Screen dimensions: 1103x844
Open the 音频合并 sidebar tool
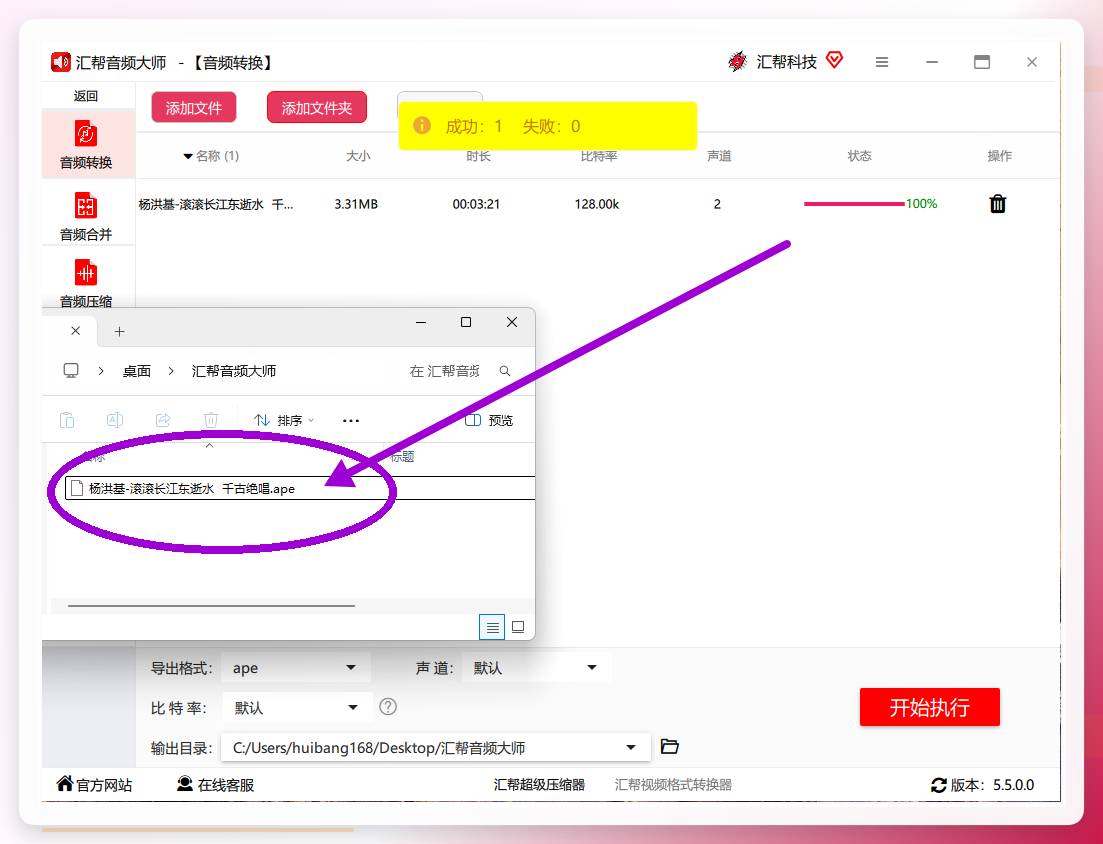tap(86, 216)
